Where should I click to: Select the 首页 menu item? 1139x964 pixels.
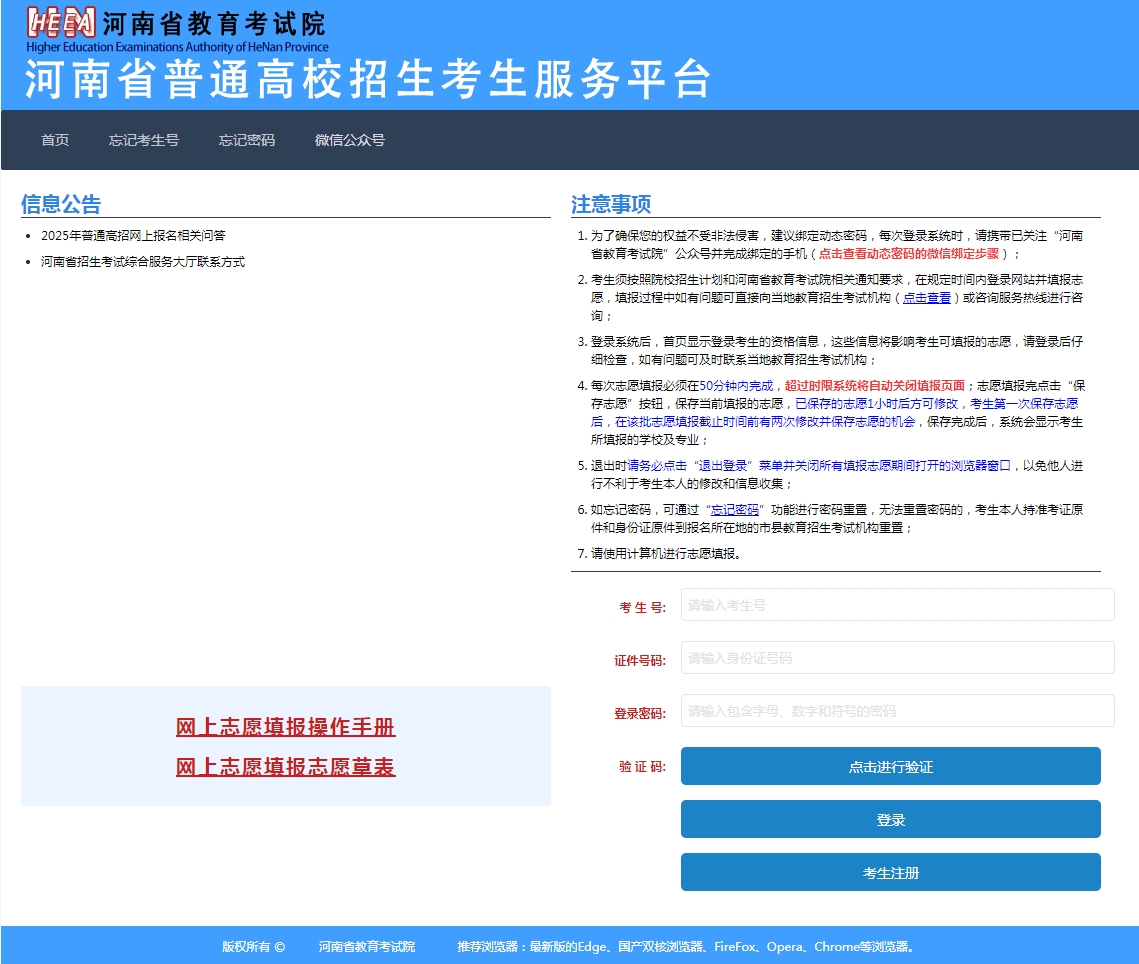point(53,140)
